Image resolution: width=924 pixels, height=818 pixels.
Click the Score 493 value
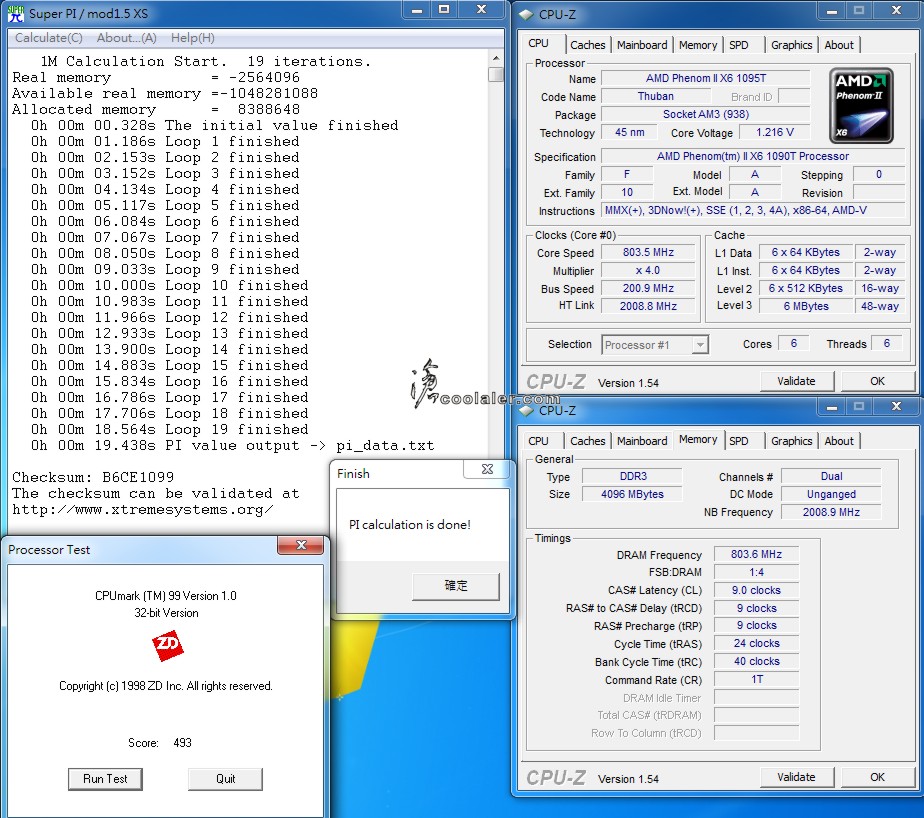182,743
